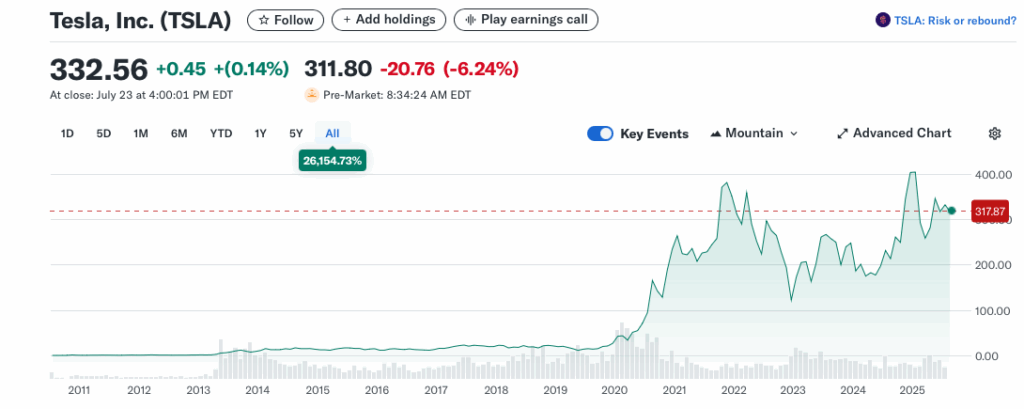Screen dimensions: 1024x409
Task: Open the 'TSLA: Risk or rebound?' link
Action: [x=952, y=19]
